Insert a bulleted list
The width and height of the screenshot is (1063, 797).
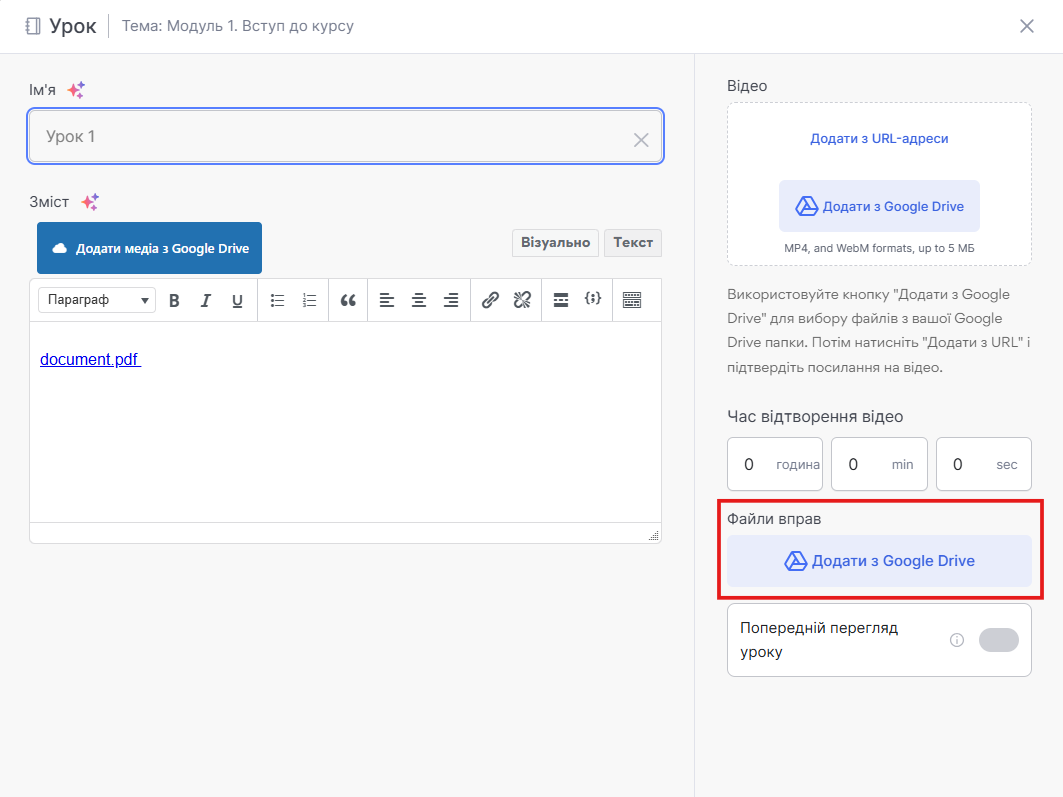pos(278,300)
